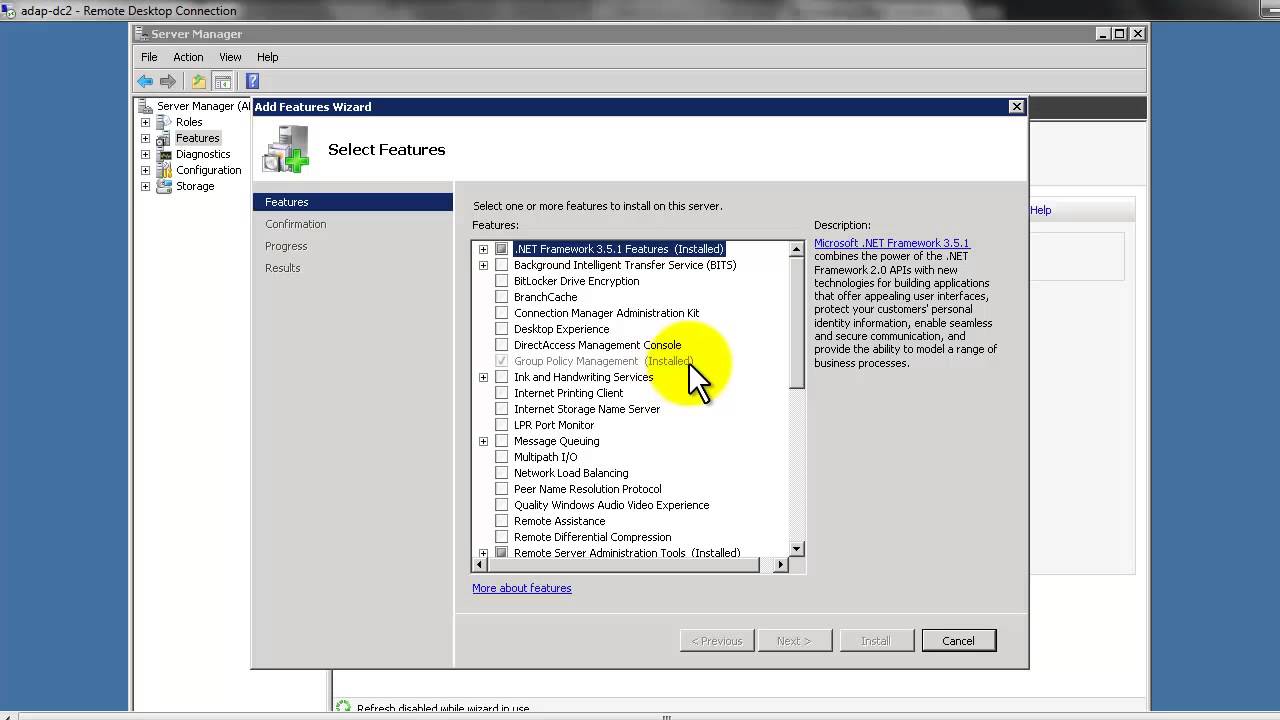This screenshot has width=1280, height=720.
Task: Check the Network Load Balancing checkbox
Action: point(502,473)
